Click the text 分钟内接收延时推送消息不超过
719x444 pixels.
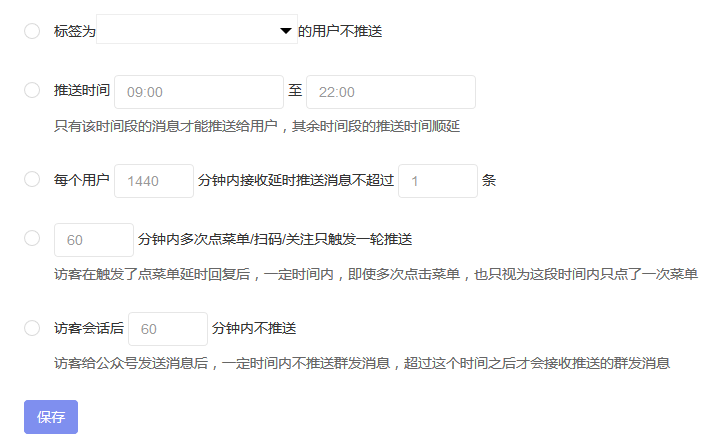(x=296, y=180)
